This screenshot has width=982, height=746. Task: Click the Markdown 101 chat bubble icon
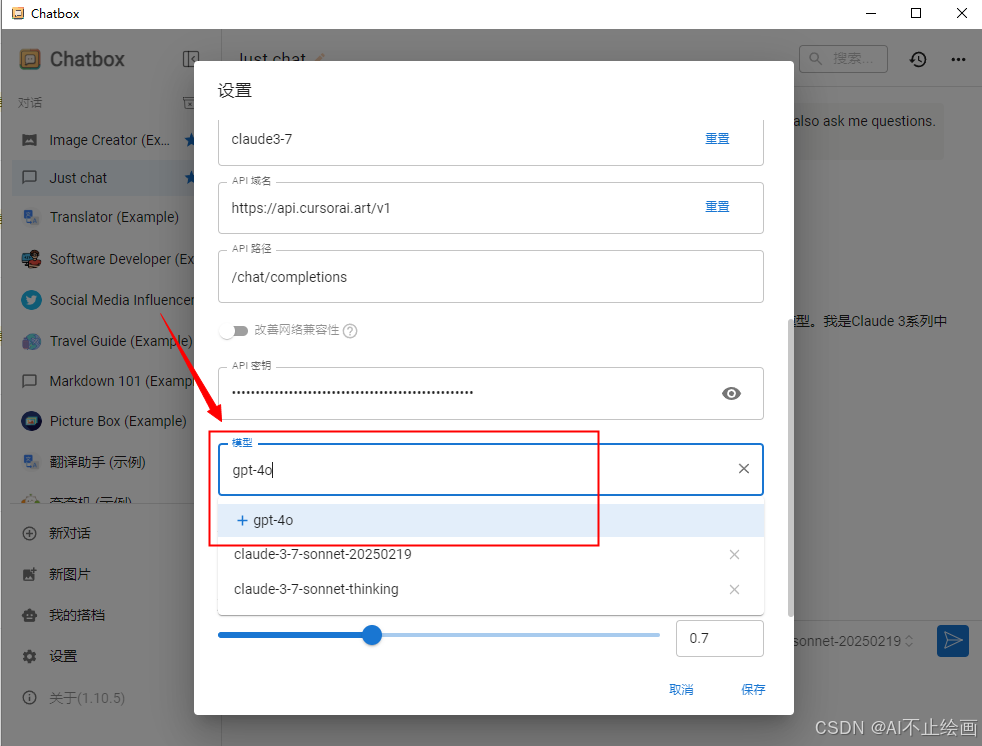click(x=29, y=381)
